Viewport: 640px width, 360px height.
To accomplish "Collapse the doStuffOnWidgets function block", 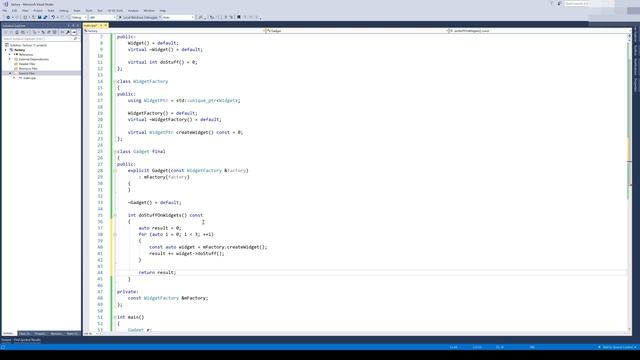I will click(115, 215).
